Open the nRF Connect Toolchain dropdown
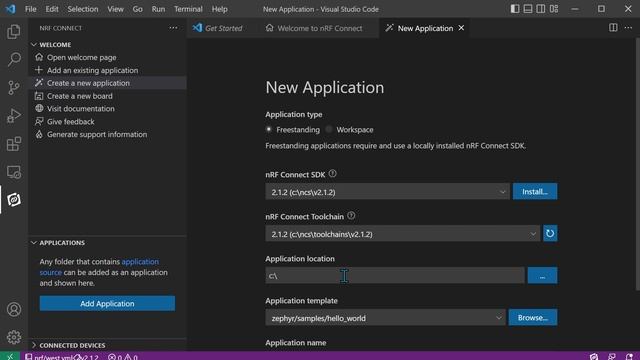The height and width of the screenshot is (360, 640). pos(402,234)
